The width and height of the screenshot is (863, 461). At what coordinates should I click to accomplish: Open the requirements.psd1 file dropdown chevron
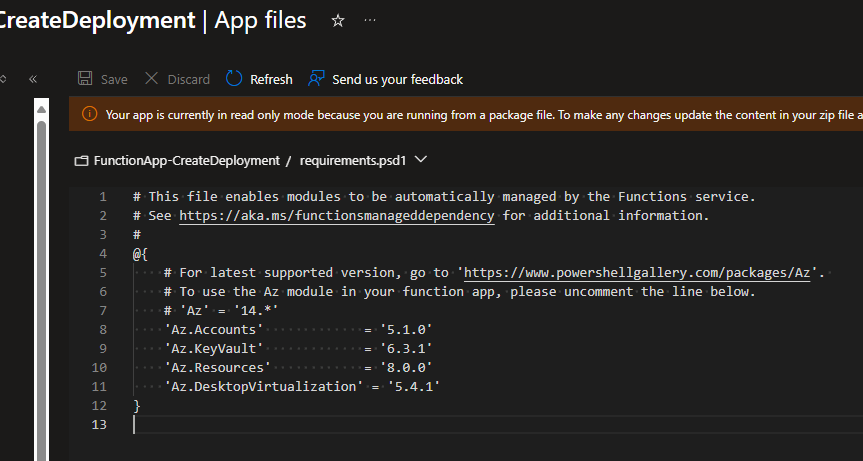tap(420, 160)
